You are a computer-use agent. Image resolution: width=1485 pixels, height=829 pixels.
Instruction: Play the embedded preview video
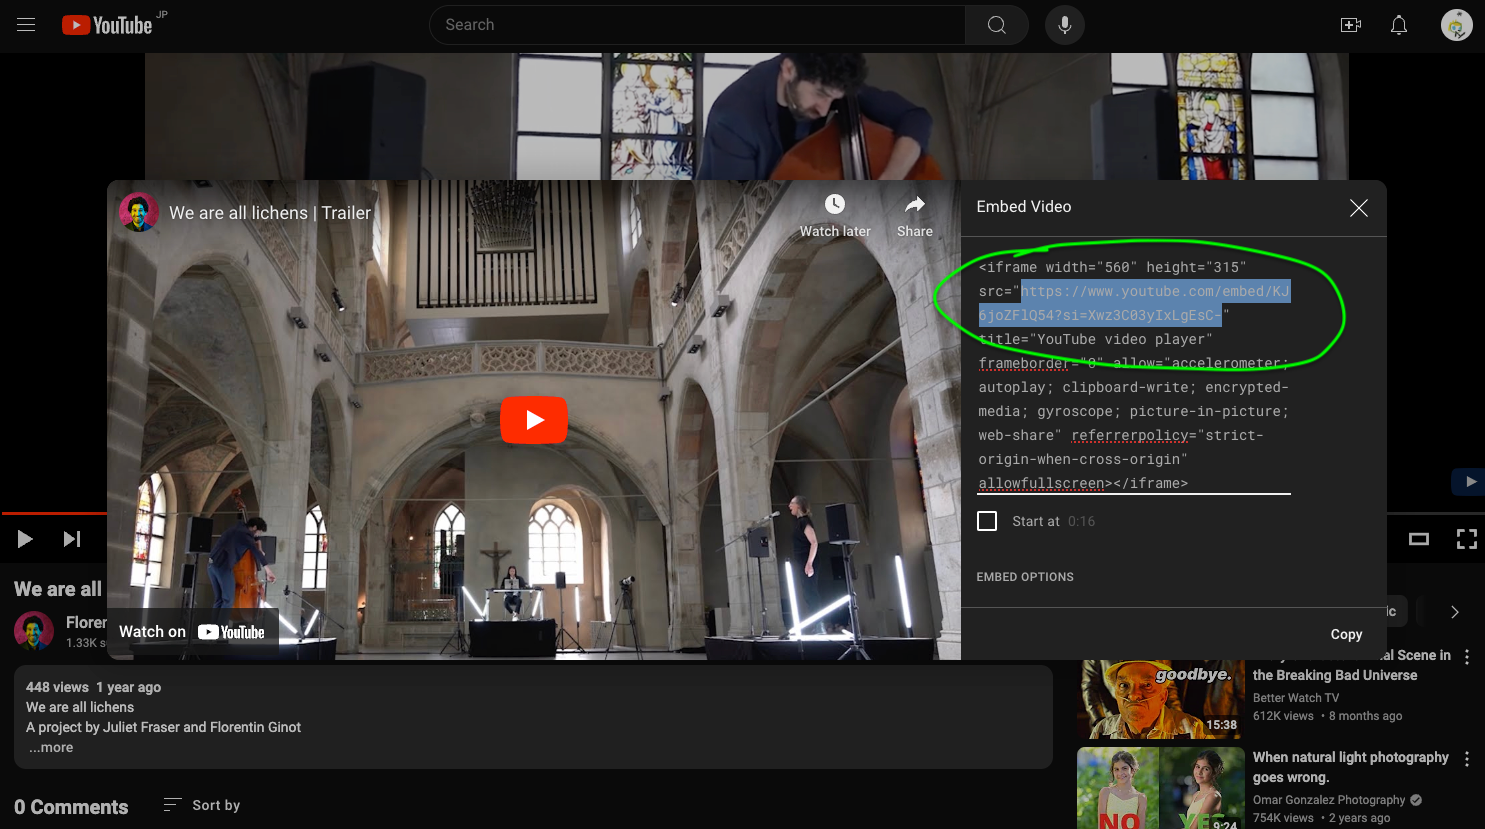534,420
